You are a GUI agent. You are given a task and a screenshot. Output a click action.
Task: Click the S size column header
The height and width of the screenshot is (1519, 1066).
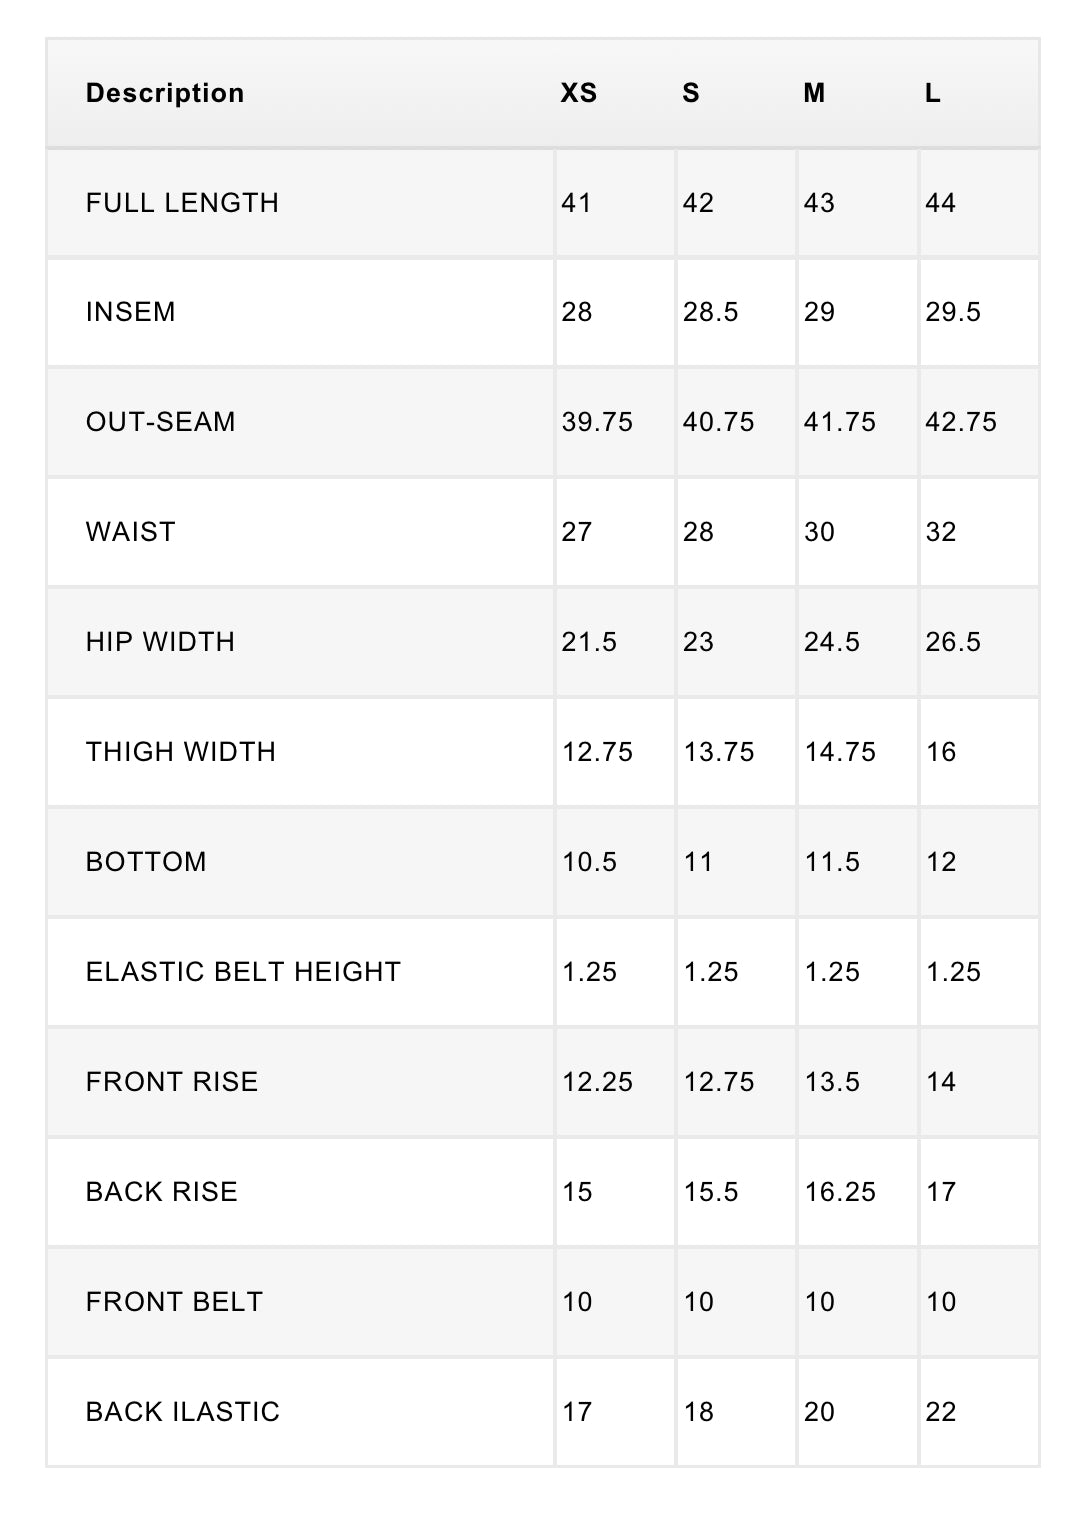coord(691,93)
